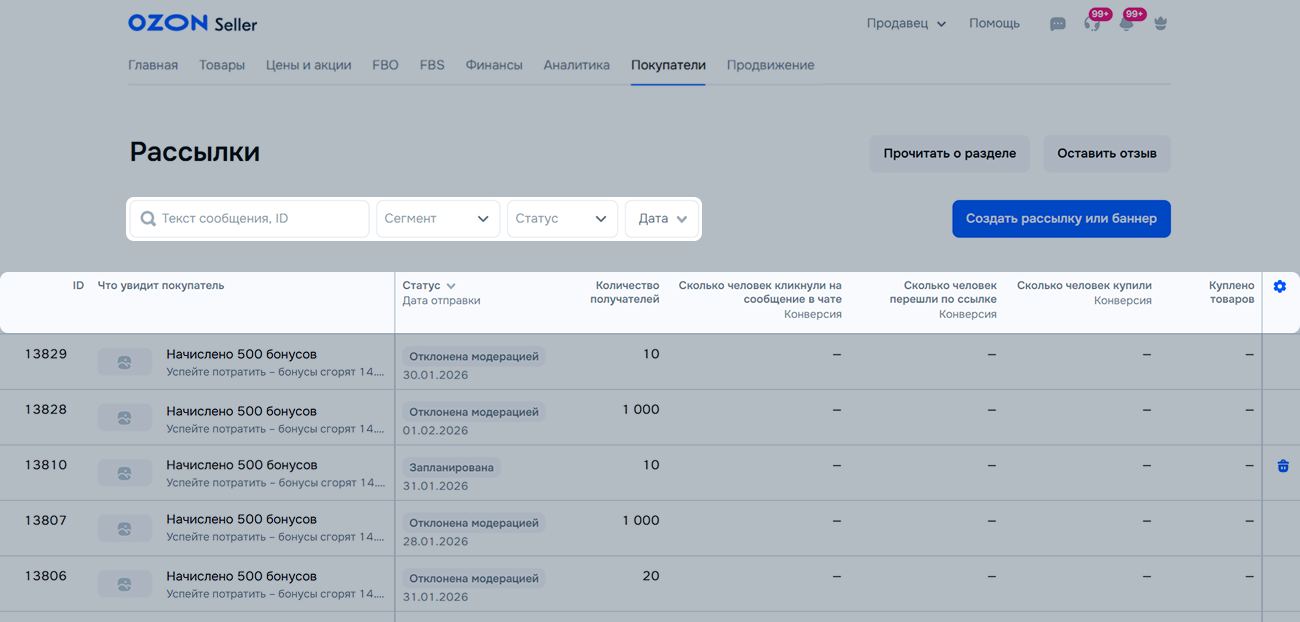Open the chat messages icon
Image resolution: width=1300 pixels, height=622 pixels.
coord(1057,24)
